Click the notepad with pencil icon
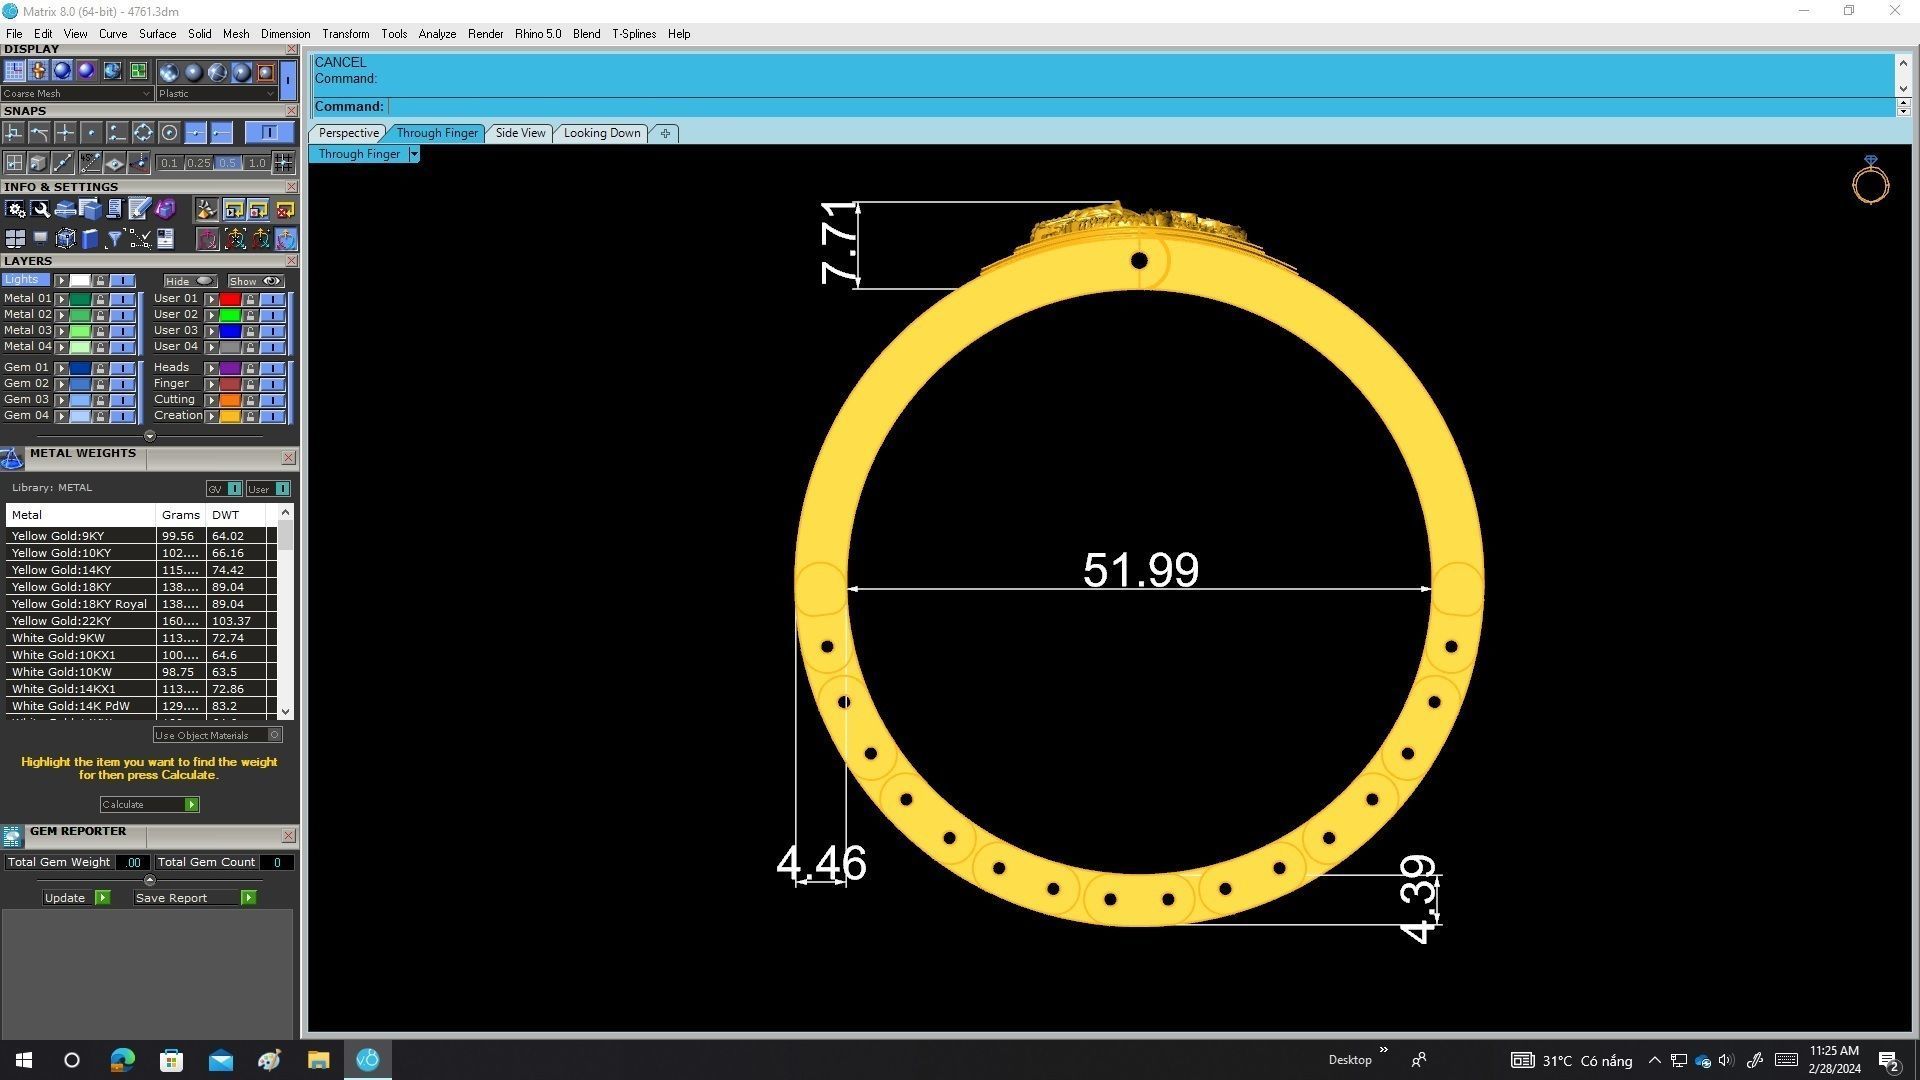The height and width of the screenshot is (1080, 1920). coord(139,209)
